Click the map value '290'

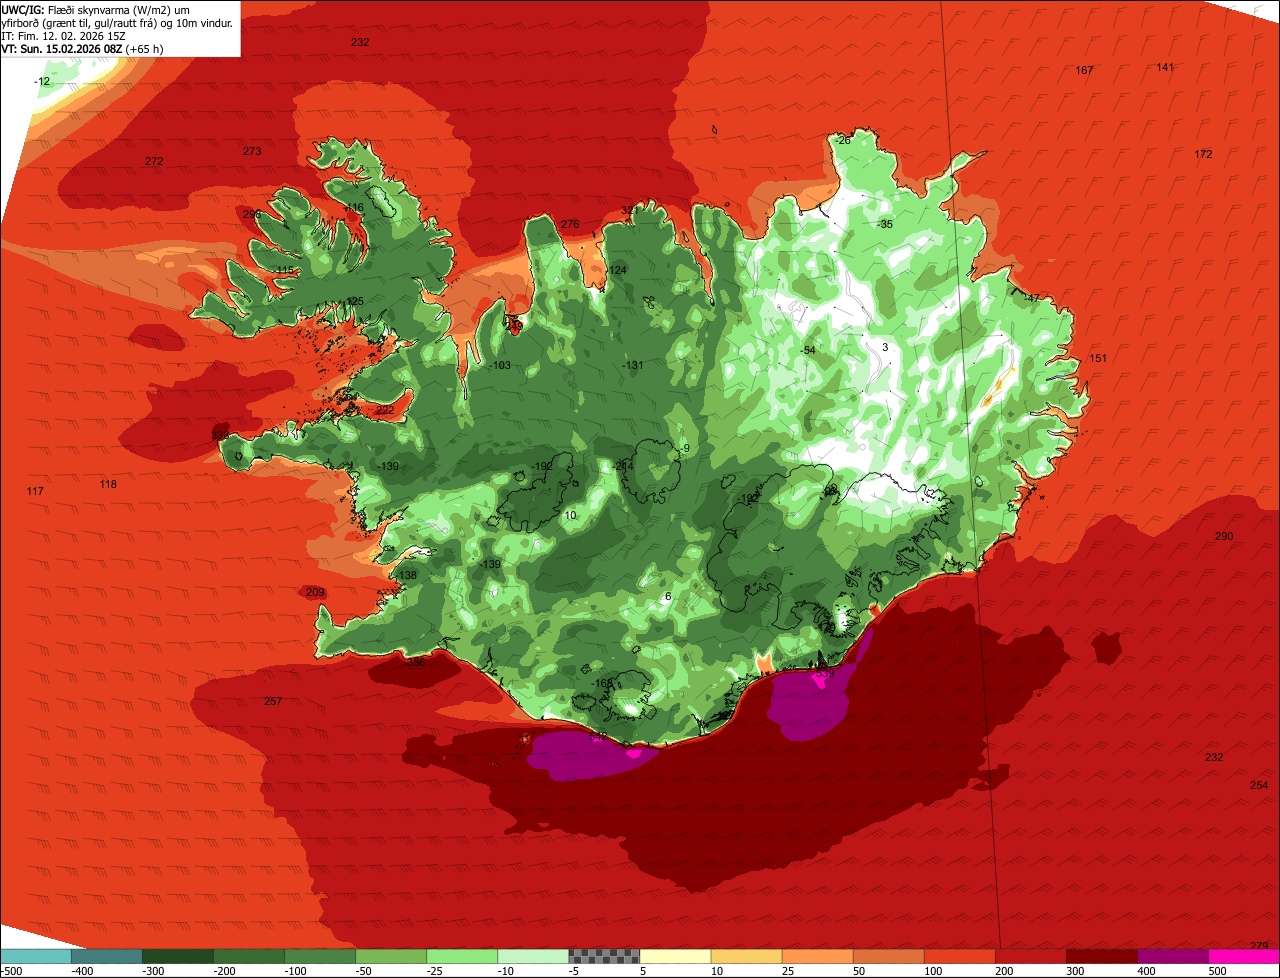click(1224, 537)
